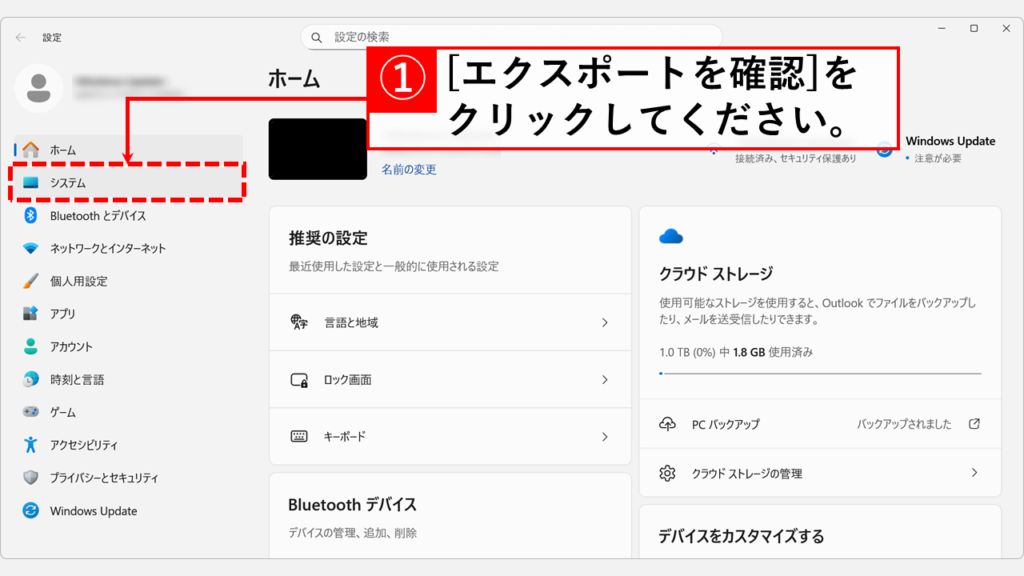
Task: Select Windows Update in the sidebar
Action: click(x=93, y=511)
